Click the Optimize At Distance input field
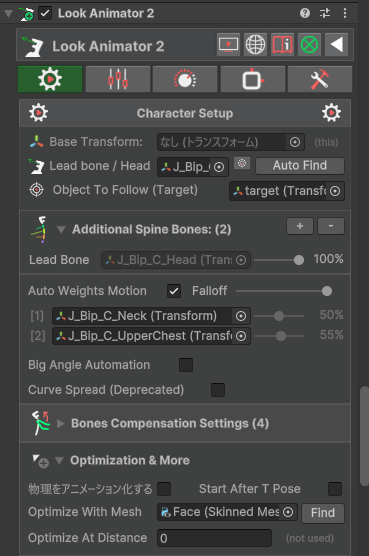Screen dimensions: 369x556 tap(214, 538)
